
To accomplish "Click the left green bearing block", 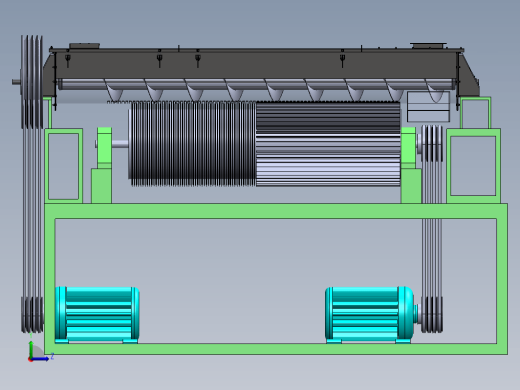I will coord(104,148).
